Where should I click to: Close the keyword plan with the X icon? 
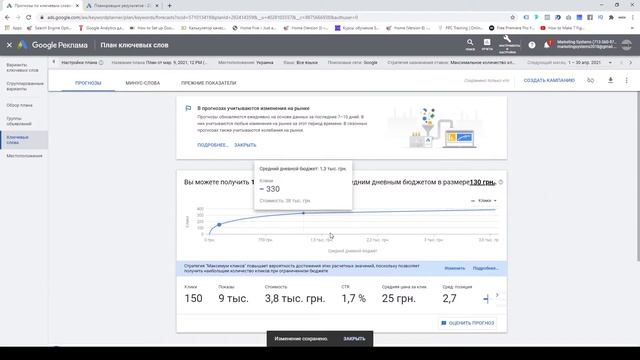(x=9, y=45)
